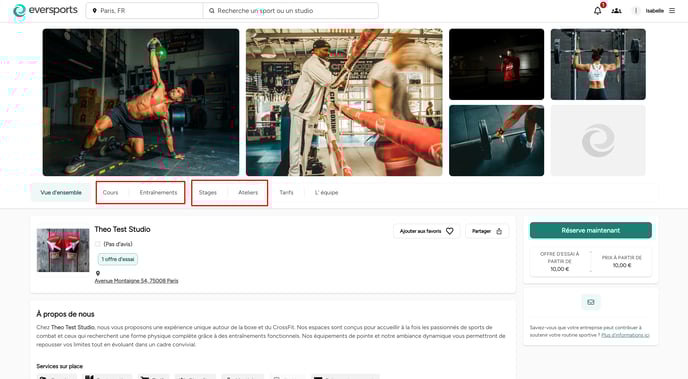Click the envelope contact icon

click(591, 302)
